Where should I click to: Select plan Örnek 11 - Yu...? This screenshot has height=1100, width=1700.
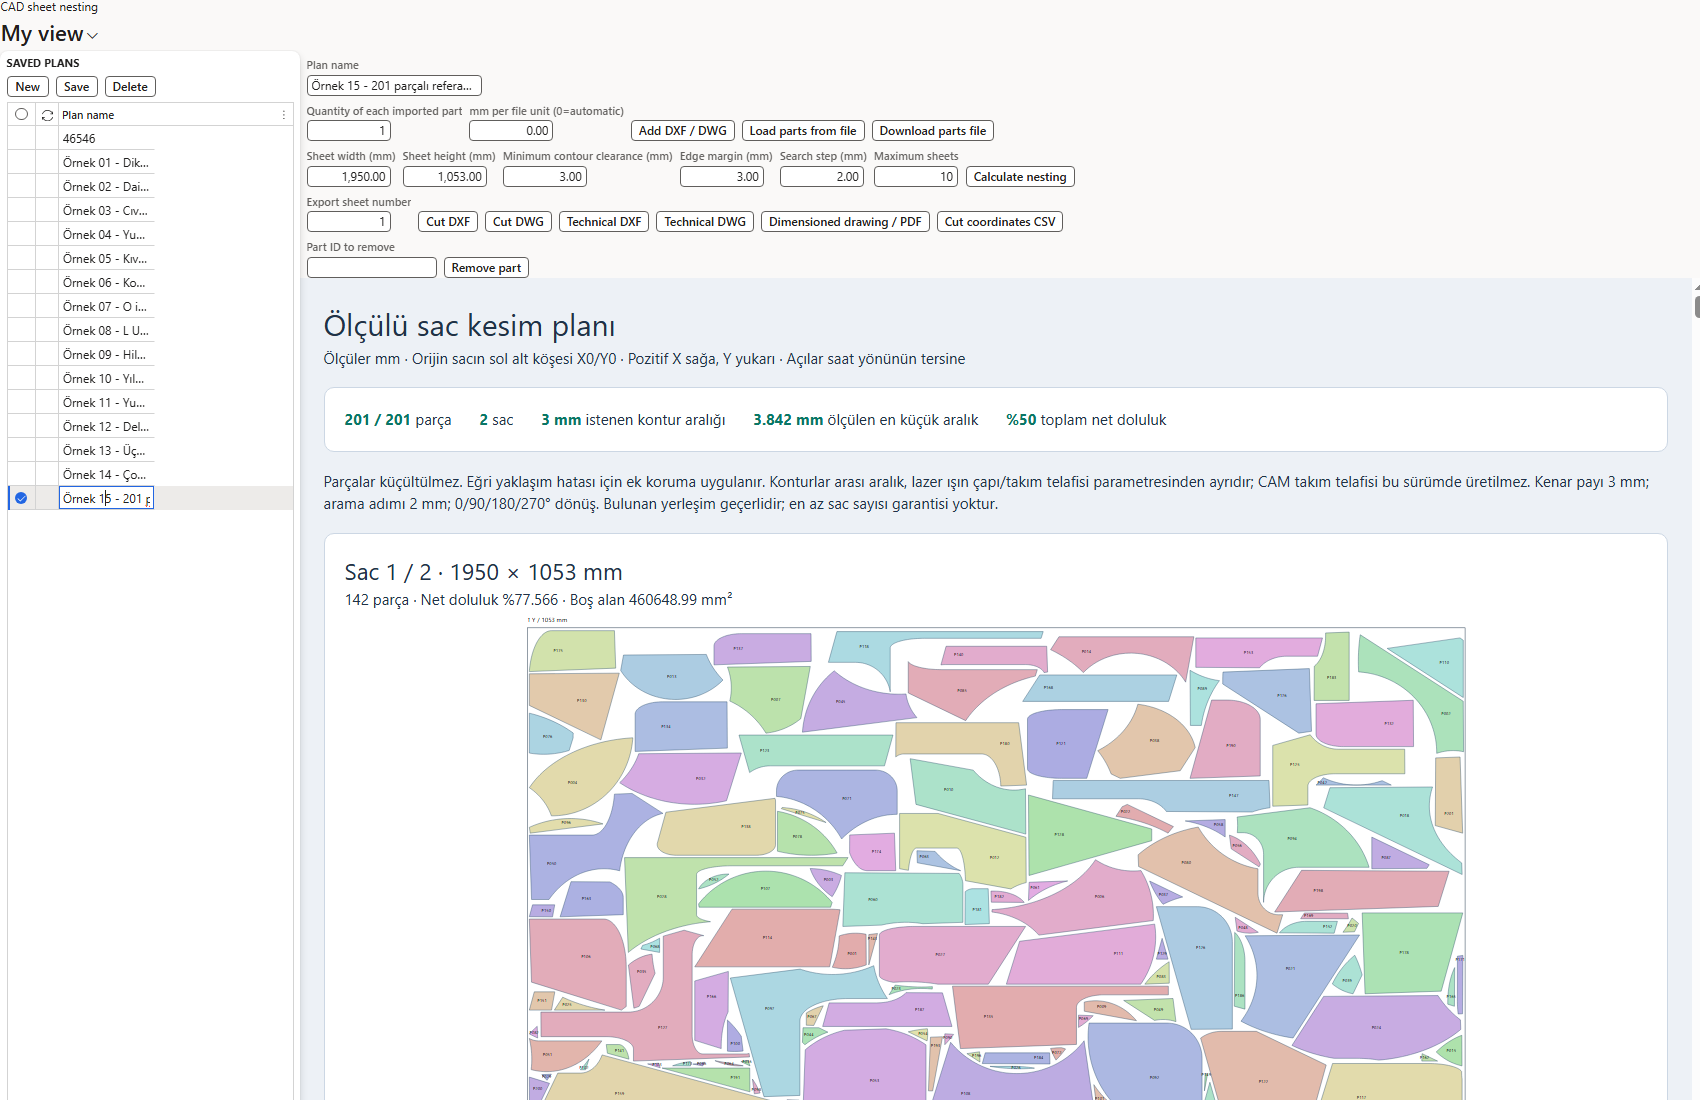[x=106, y=403]
